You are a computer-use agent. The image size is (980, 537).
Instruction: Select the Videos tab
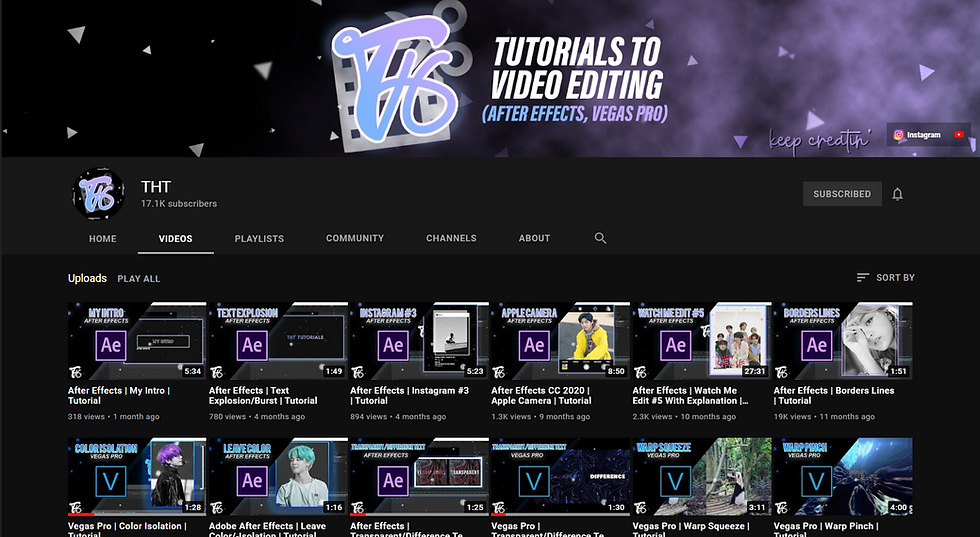tap(176, 239)
